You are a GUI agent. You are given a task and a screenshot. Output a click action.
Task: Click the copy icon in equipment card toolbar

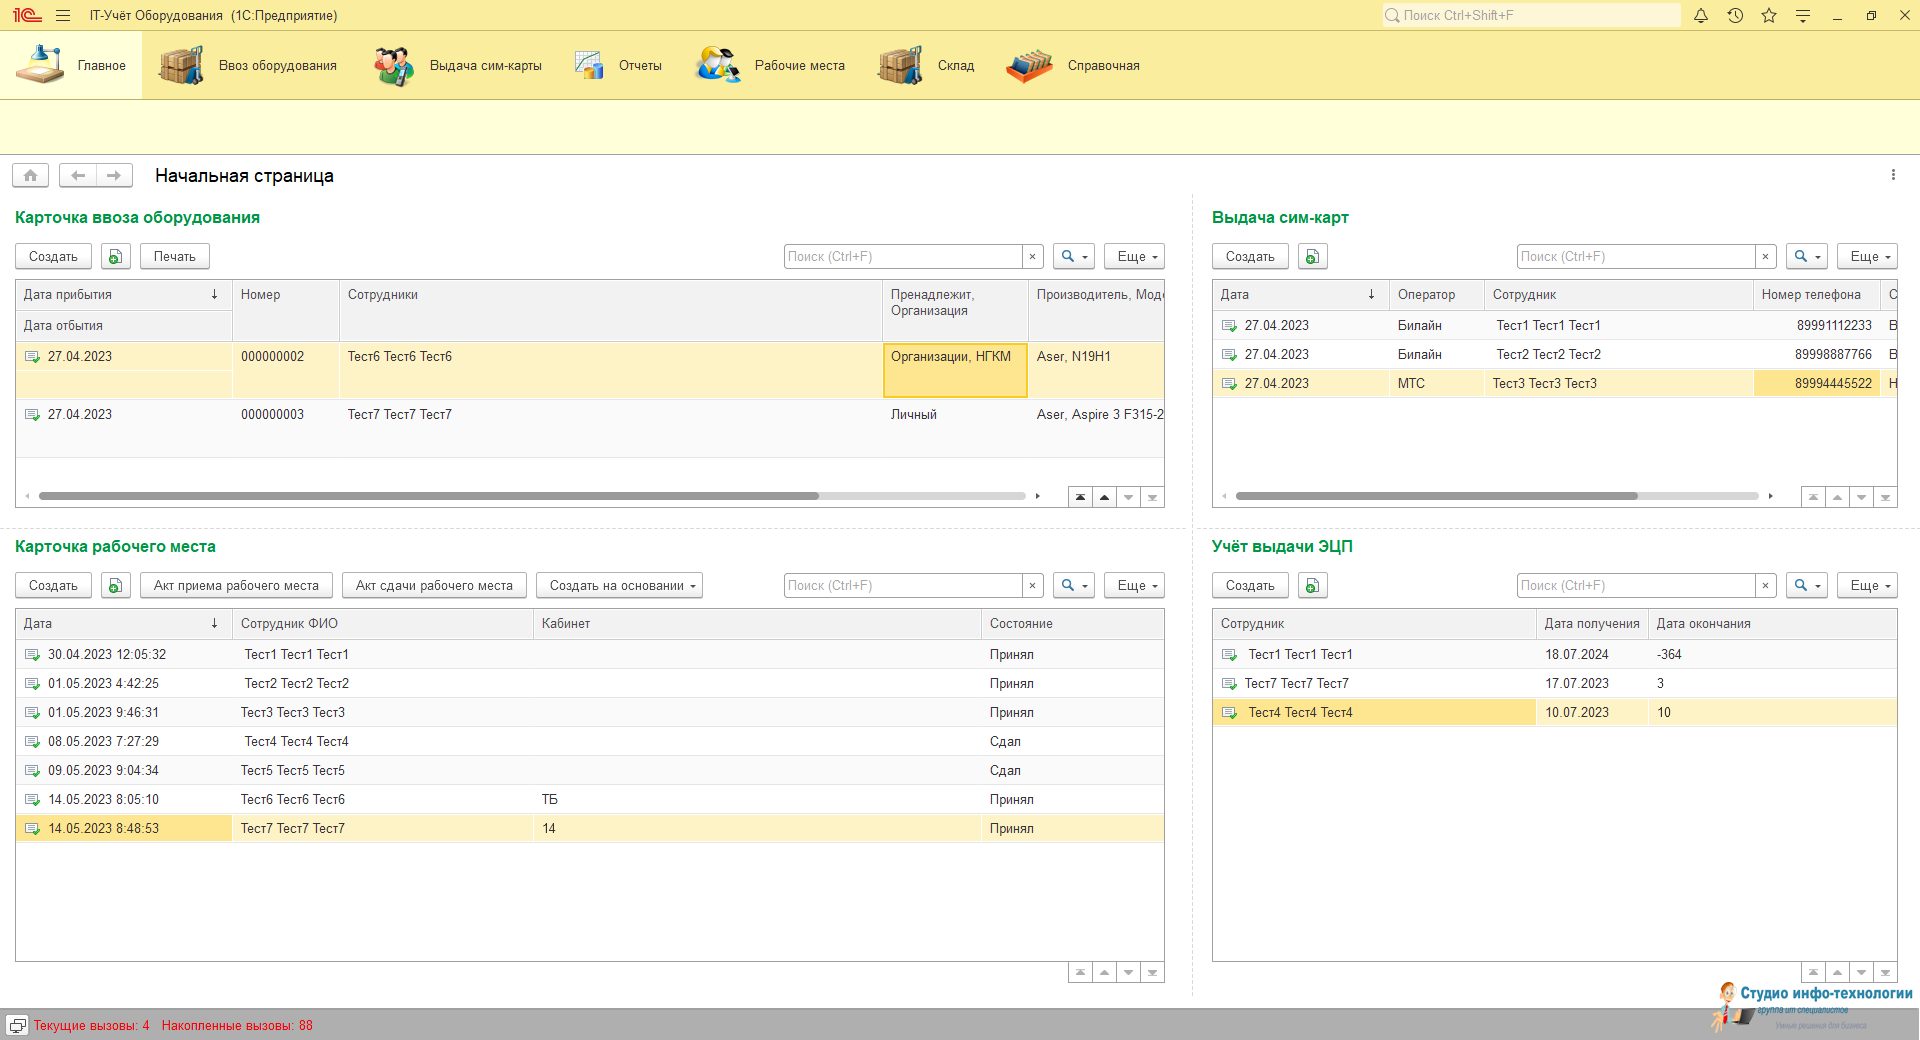tap(116, 257)
